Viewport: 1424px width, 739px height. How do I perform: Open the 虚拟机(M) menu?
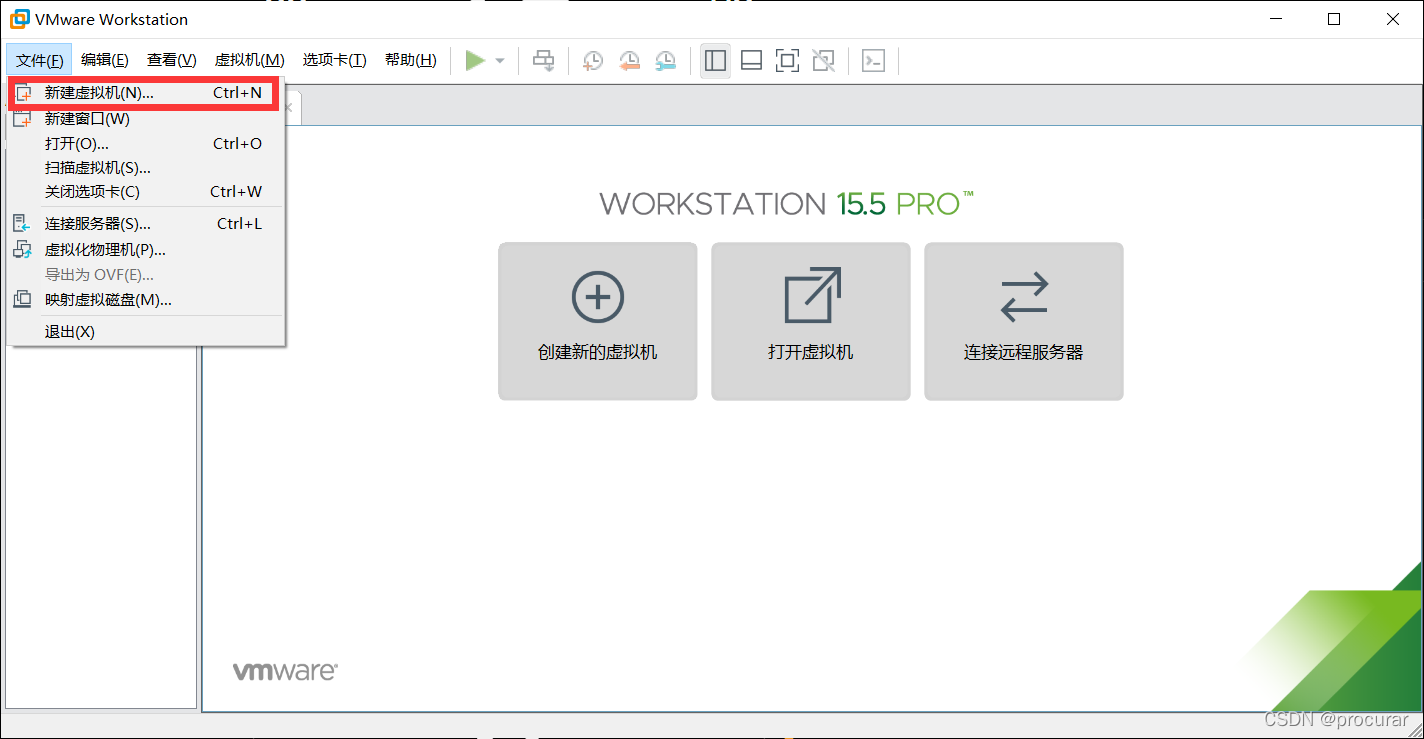[249, 61]
